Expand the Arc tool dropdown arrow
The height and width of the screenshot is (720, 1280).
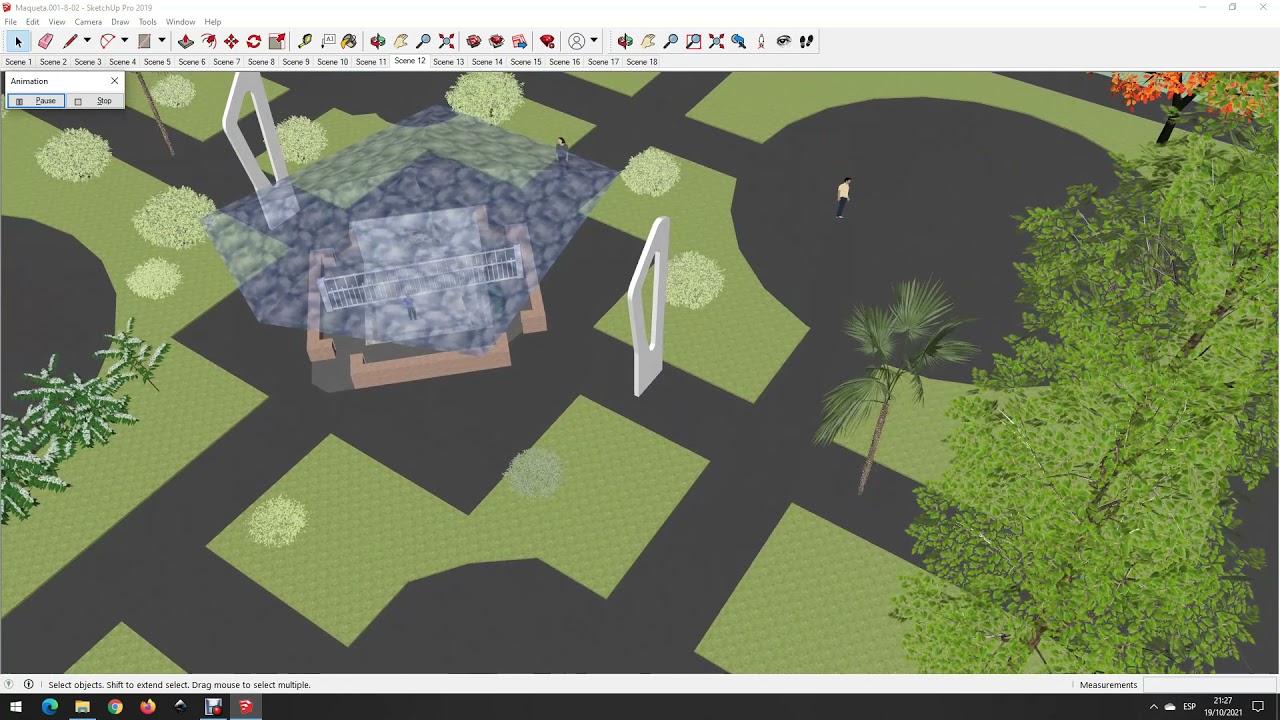(x=124, y=41)
